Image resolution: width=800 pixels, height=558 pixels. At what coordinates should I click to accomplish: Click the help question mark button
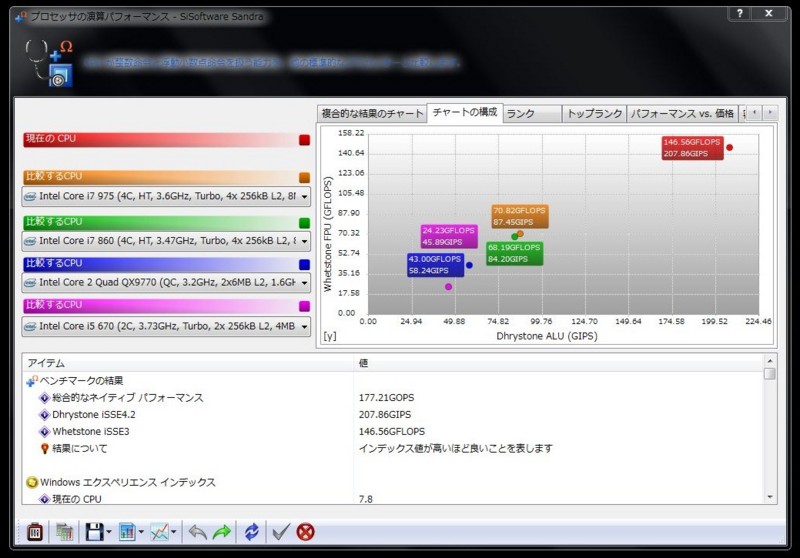click(x=740, y=13)
